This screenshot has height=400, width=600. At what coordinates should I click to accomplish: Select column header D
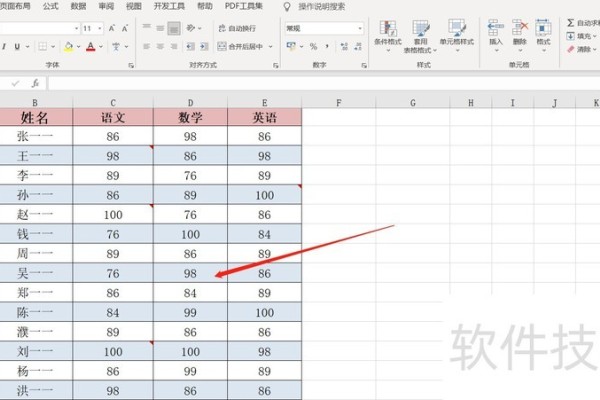coord(190,103)
